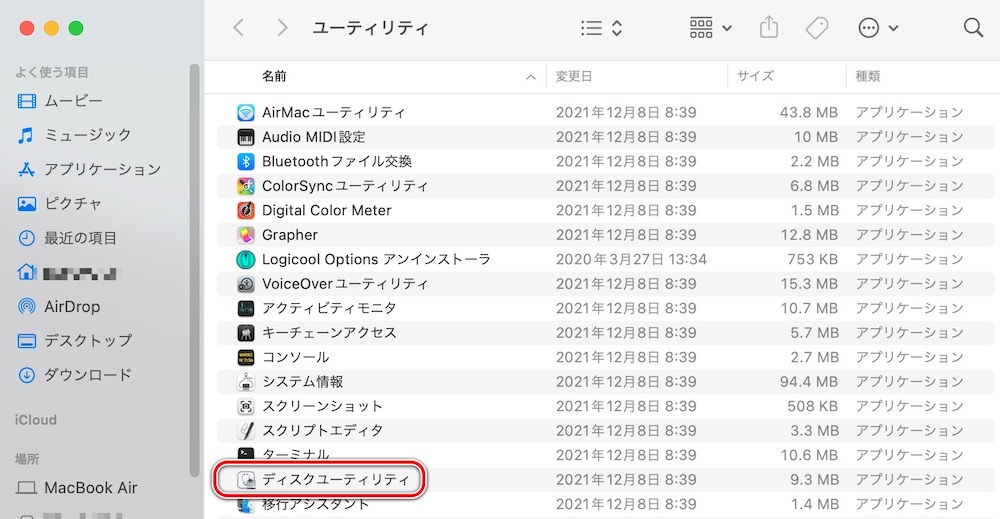Click the コンソール app icon
Viewport: 1000px width, 519px height.
point(246,357)
